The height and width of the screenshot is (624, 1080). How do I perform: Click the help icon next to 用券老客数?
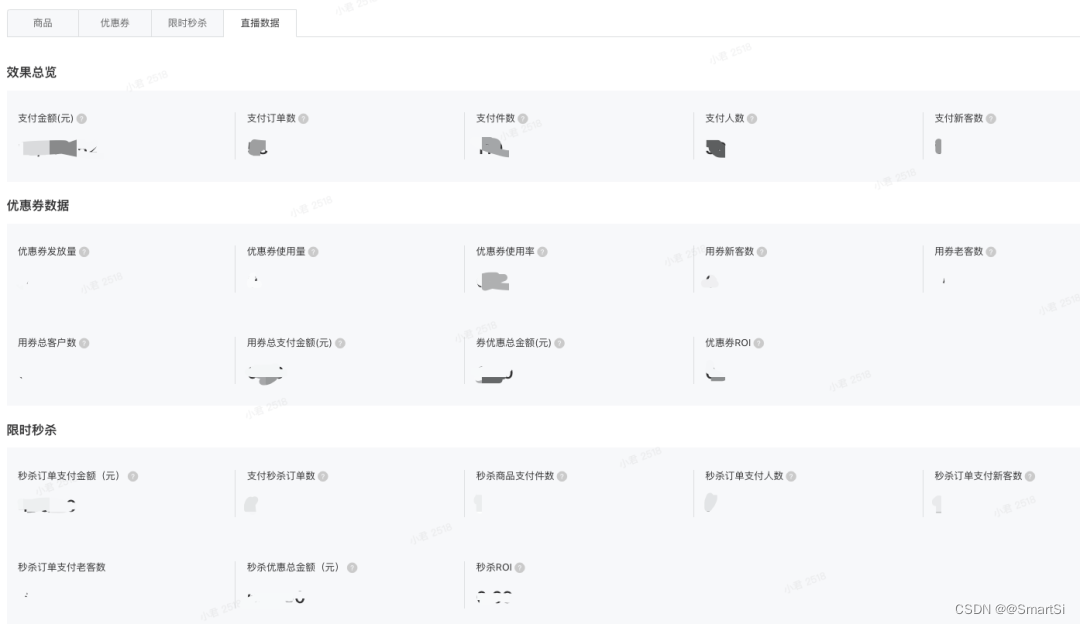990,252
